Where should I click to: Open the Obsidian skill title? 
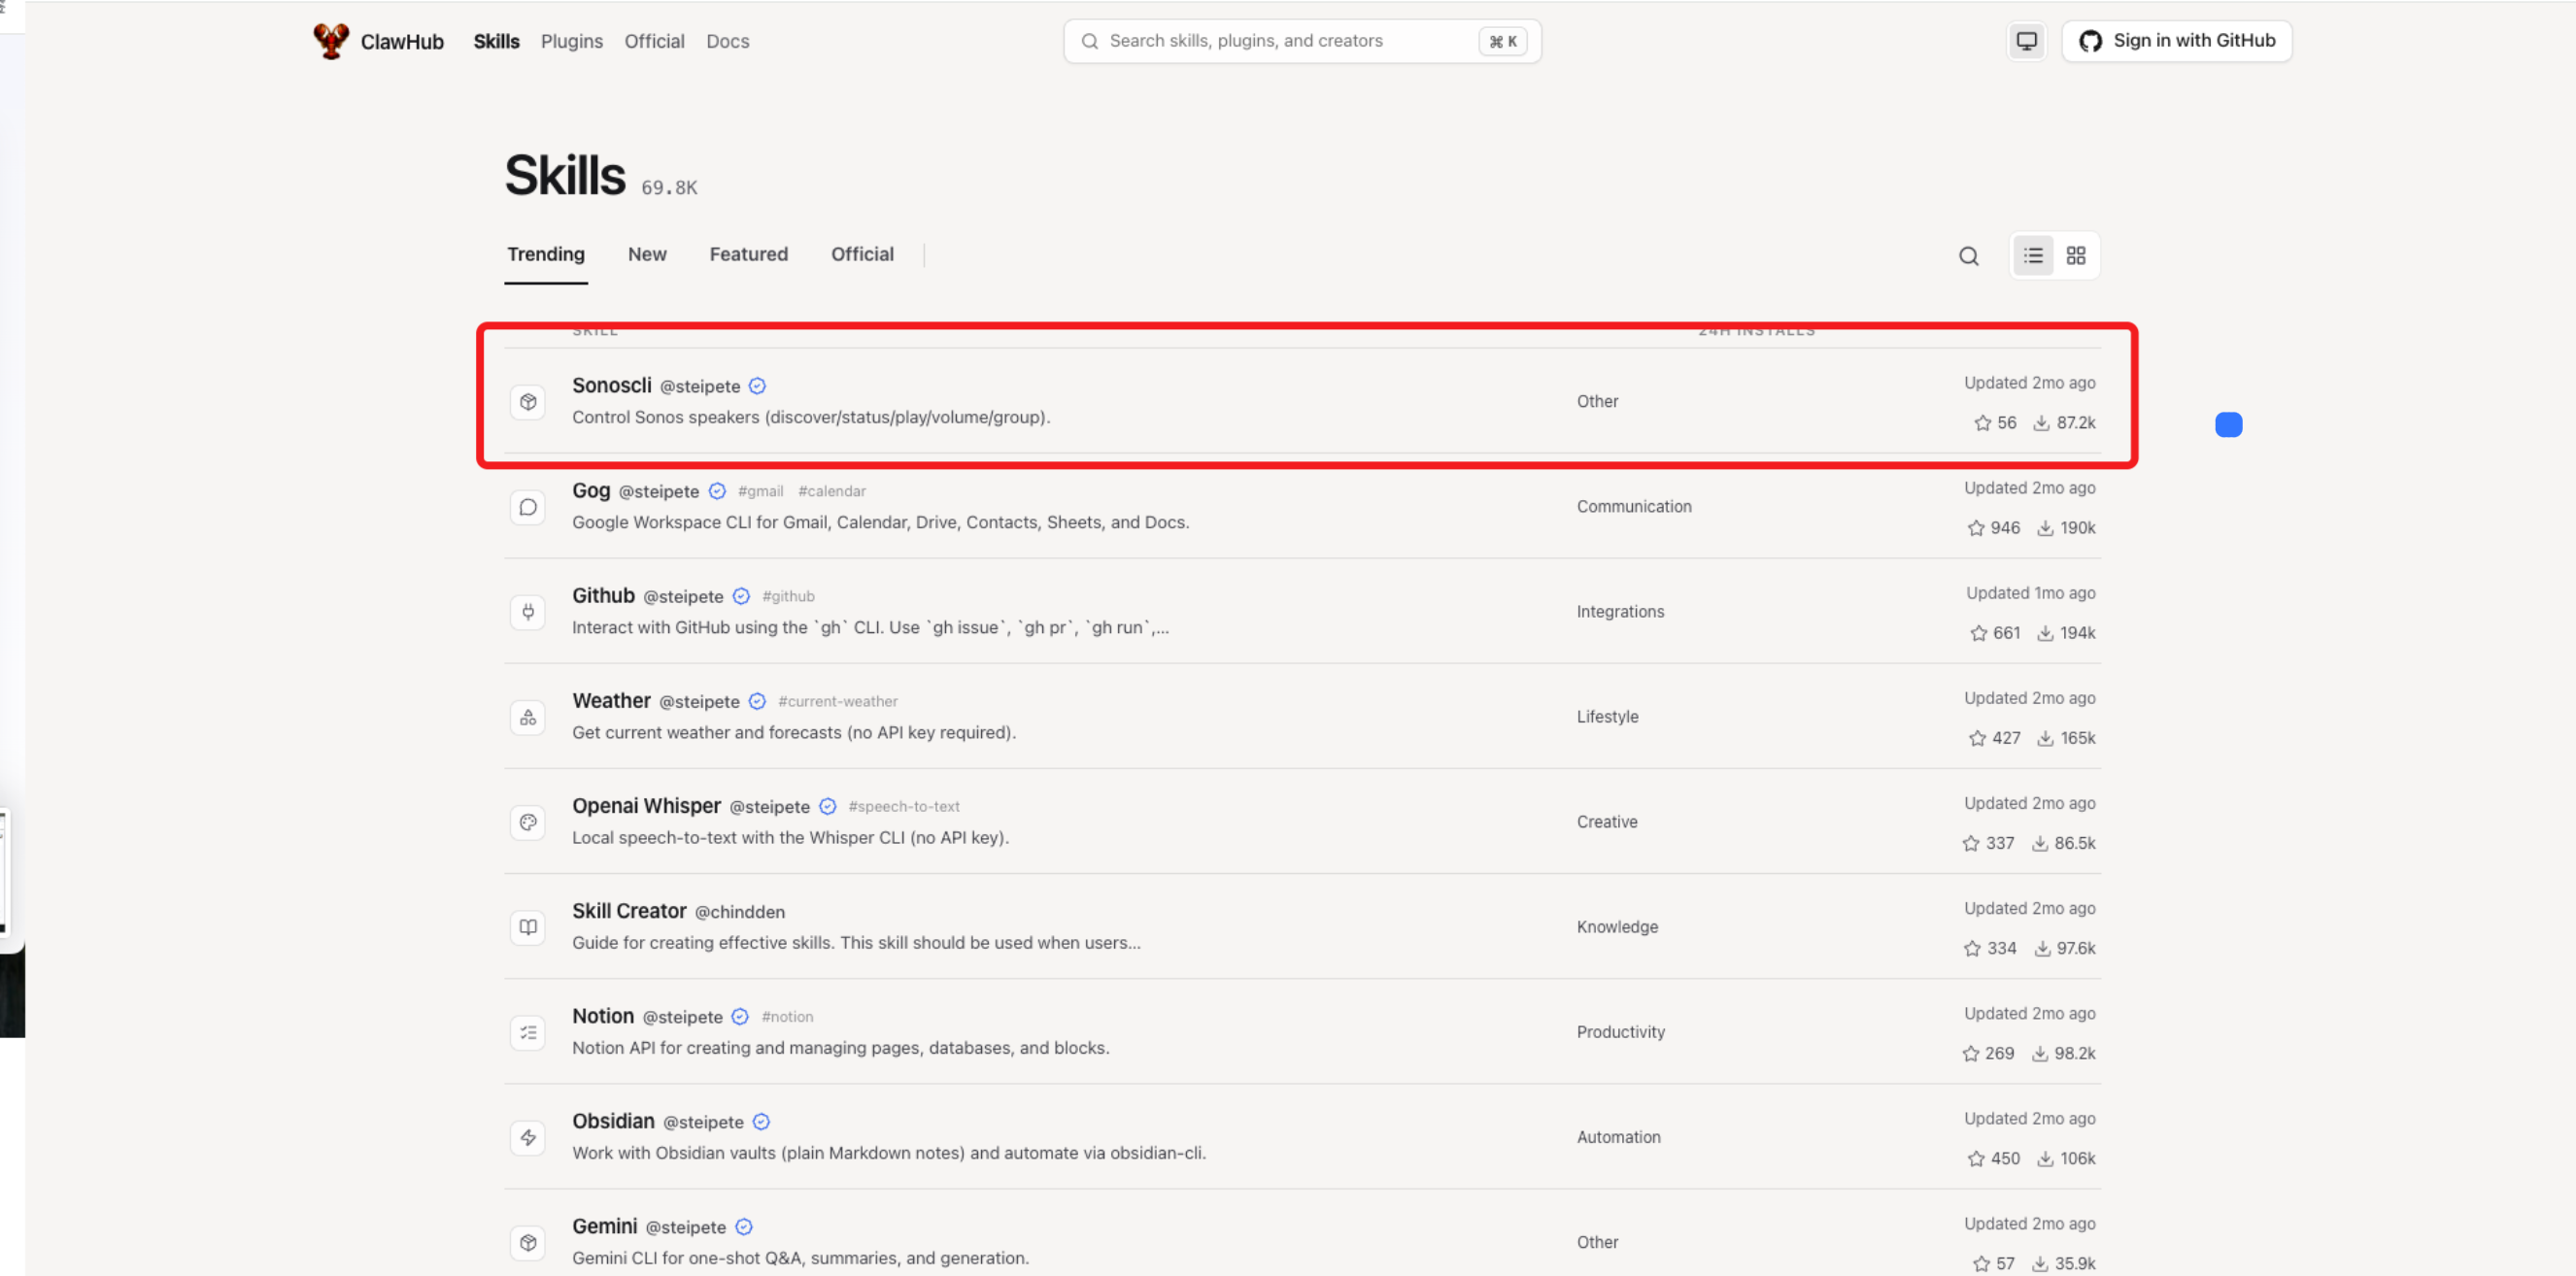613,1120
